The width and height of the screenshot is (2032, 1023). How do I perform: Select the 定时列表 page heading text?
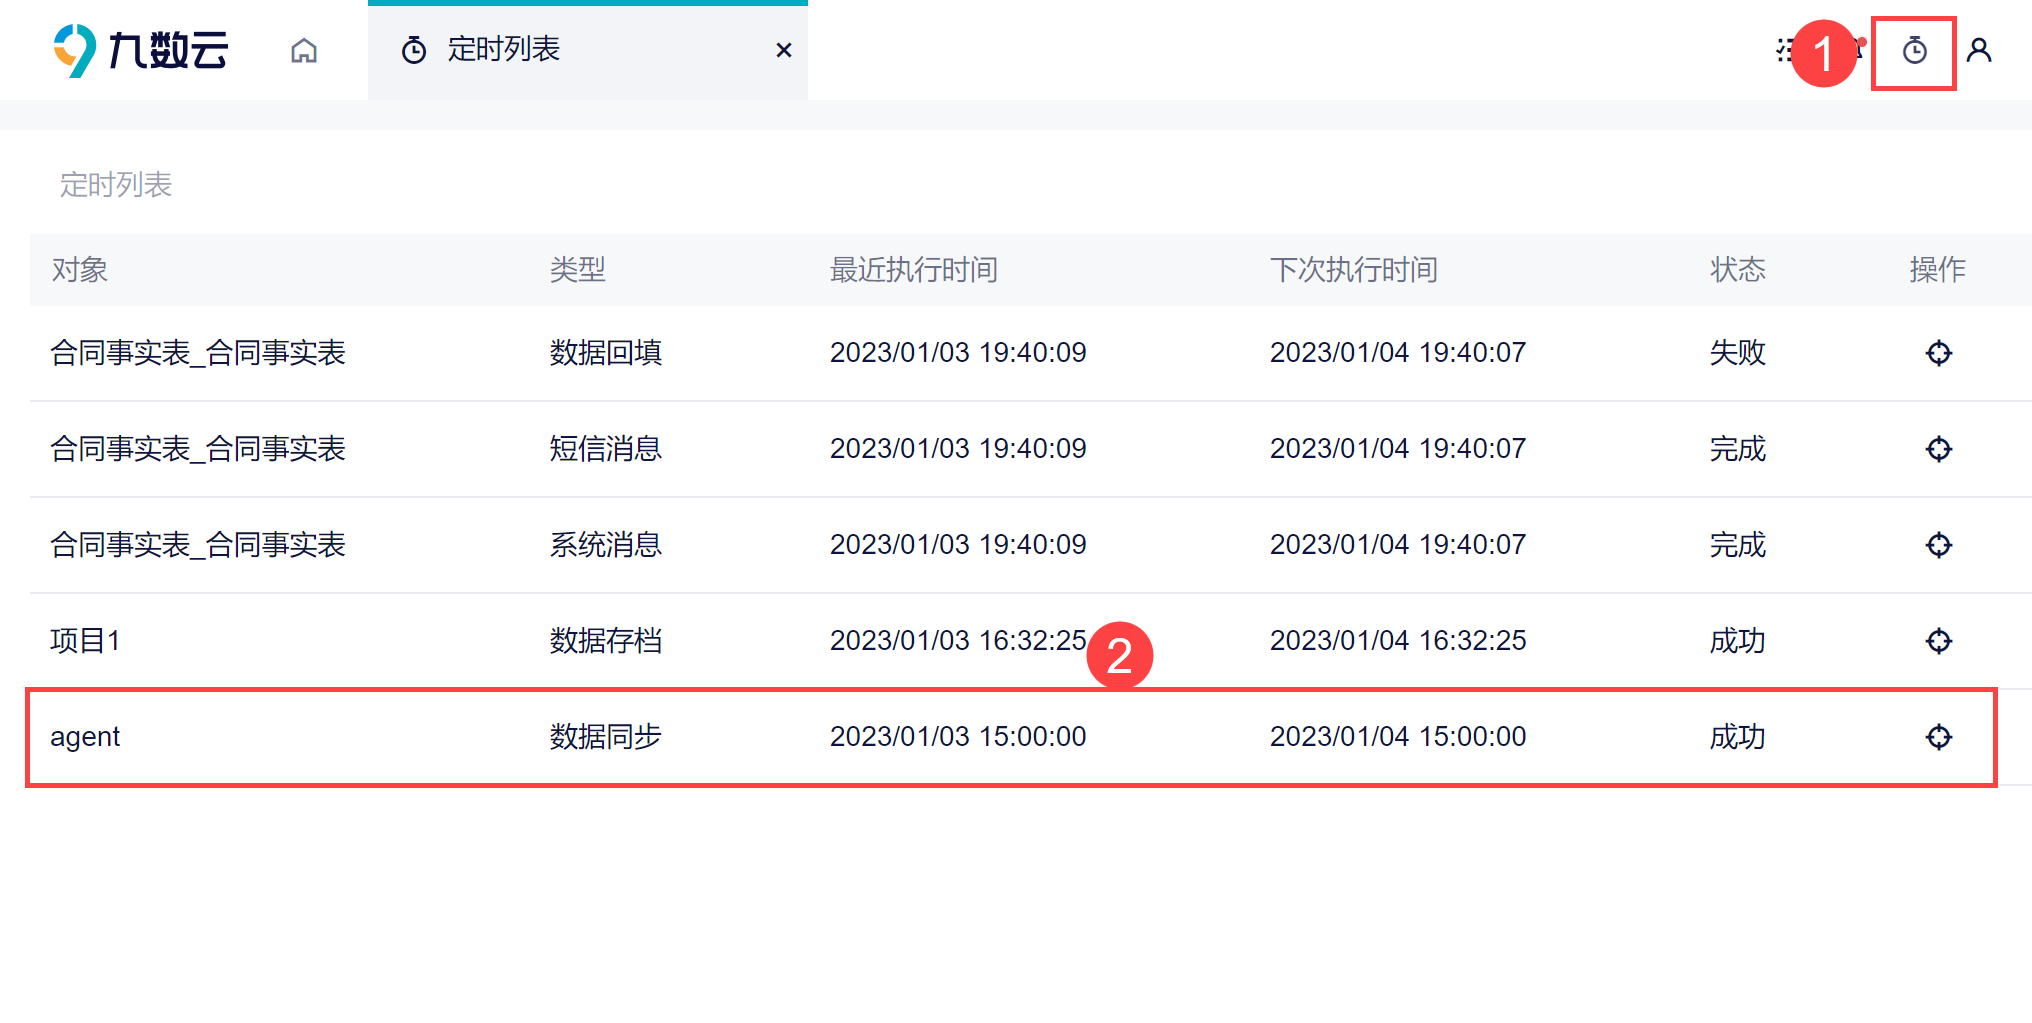(116, 185)
